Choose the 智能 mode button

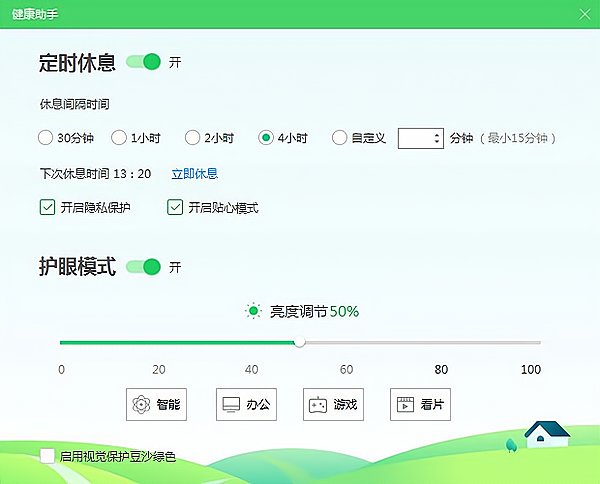pos(157,404)
